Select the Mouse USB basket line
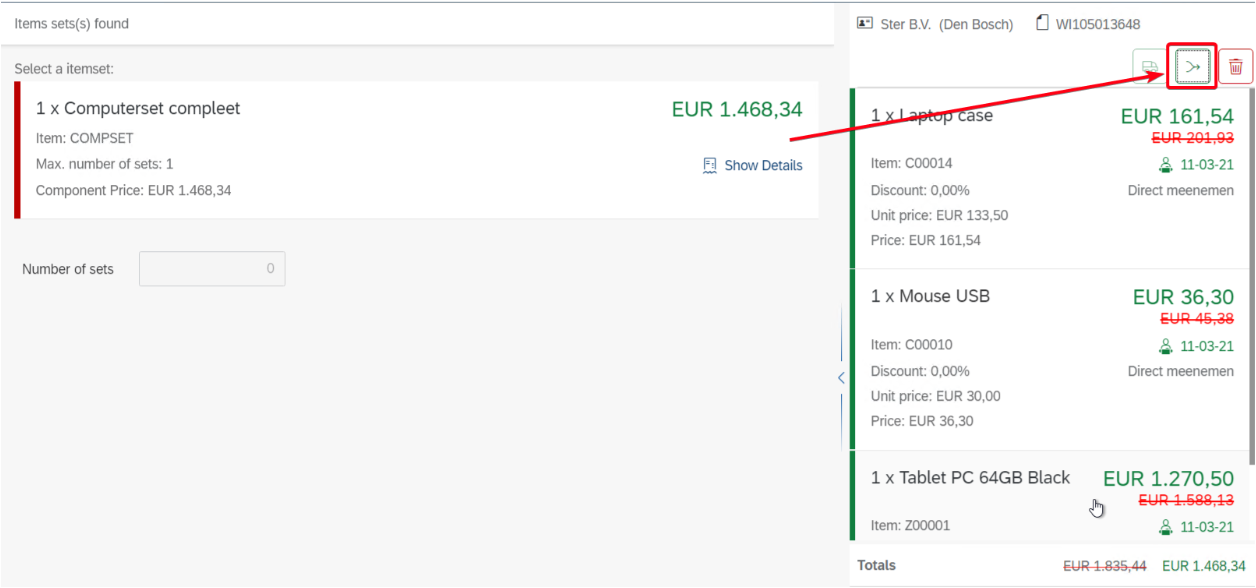Screen dimensions: 1256x588 point(1000,380)
